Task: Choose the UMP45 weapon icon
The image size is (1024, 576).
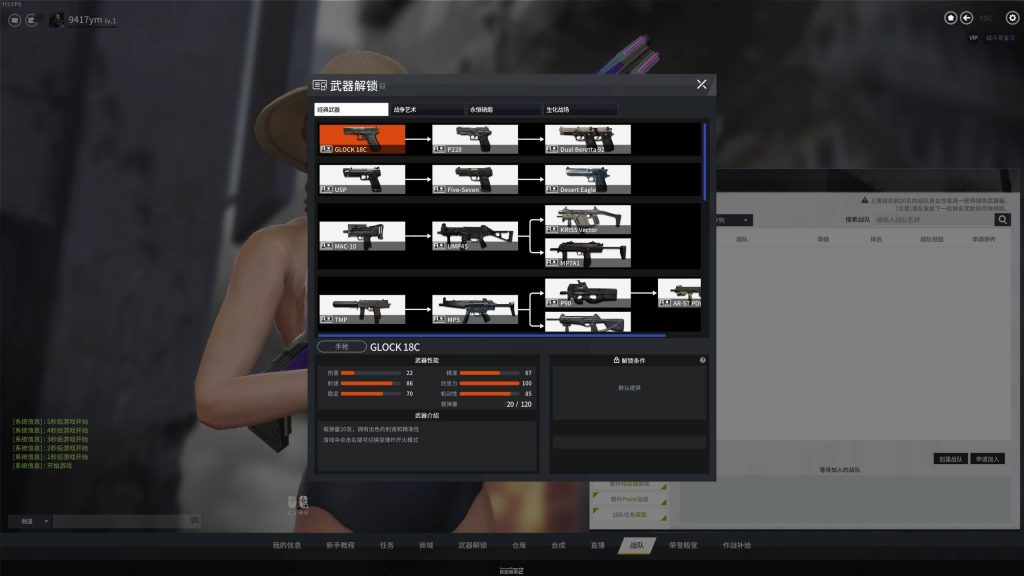Action: coord(474,236)
